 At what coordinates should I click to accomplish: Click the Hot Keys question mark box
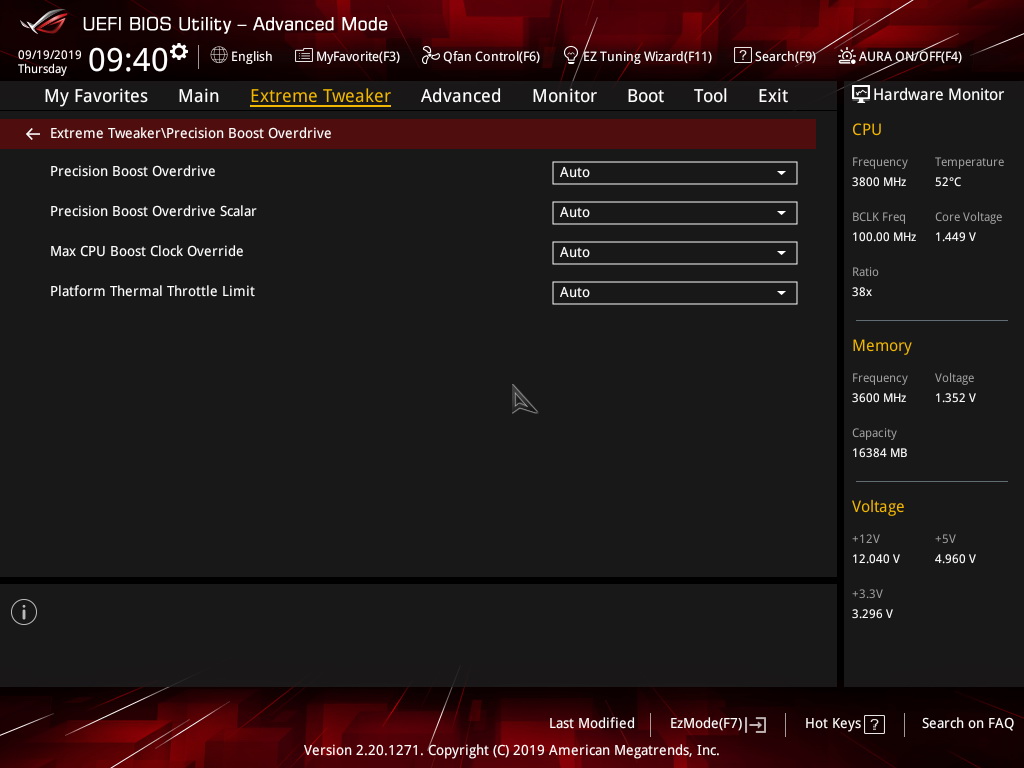tap(874, 724)
